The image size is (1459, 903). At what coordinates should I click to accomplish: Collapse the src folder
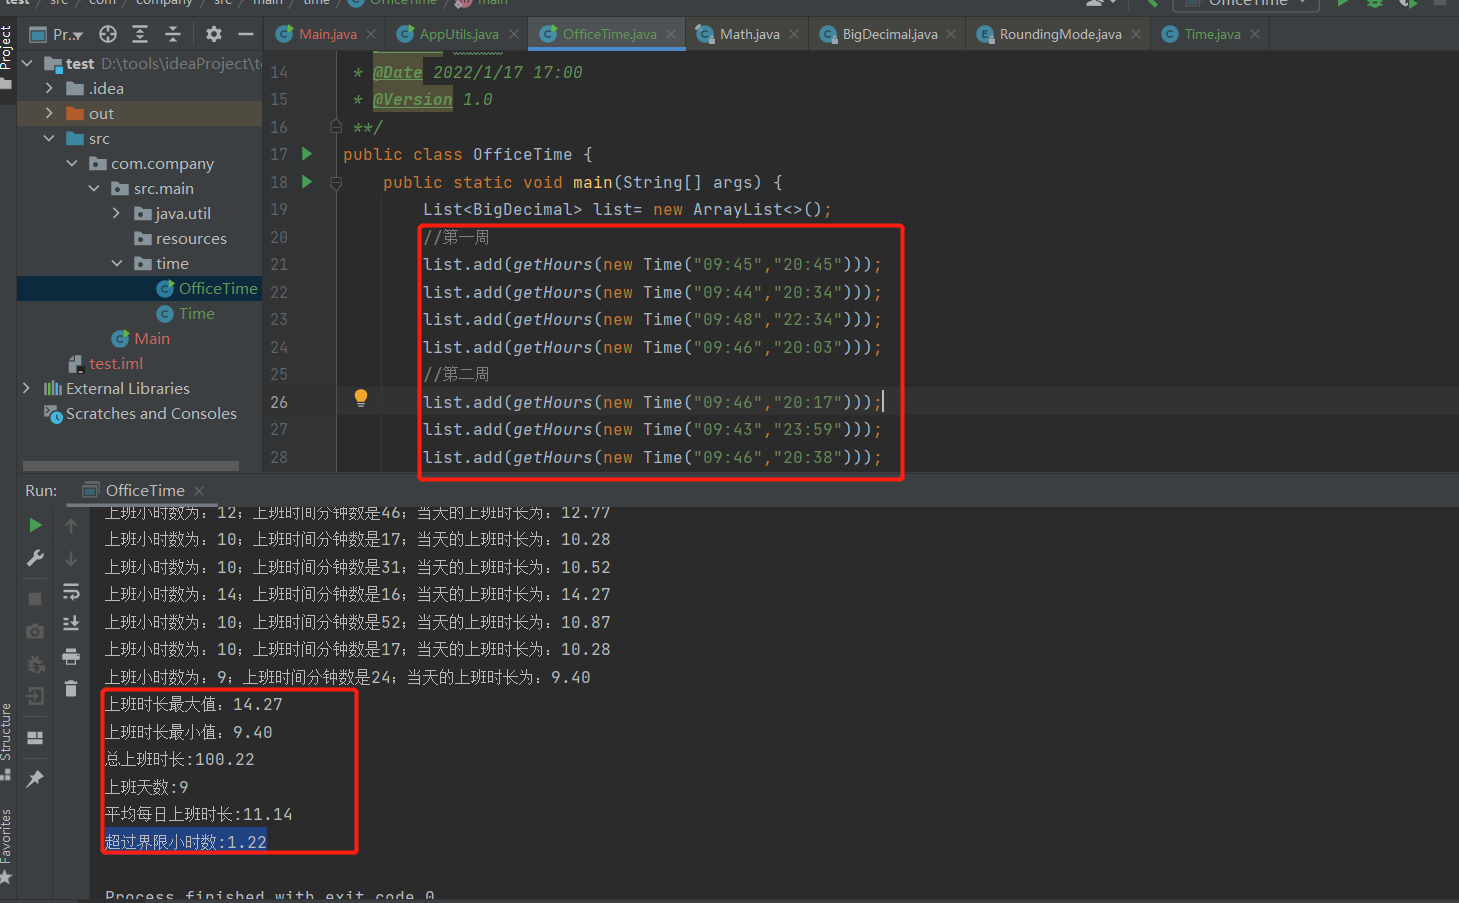[49, 138]
